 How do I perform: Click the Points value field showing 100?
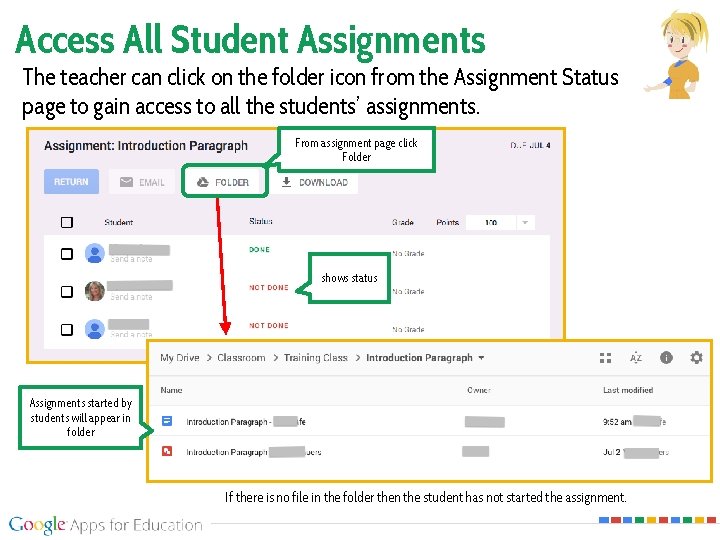coord(491,223)
